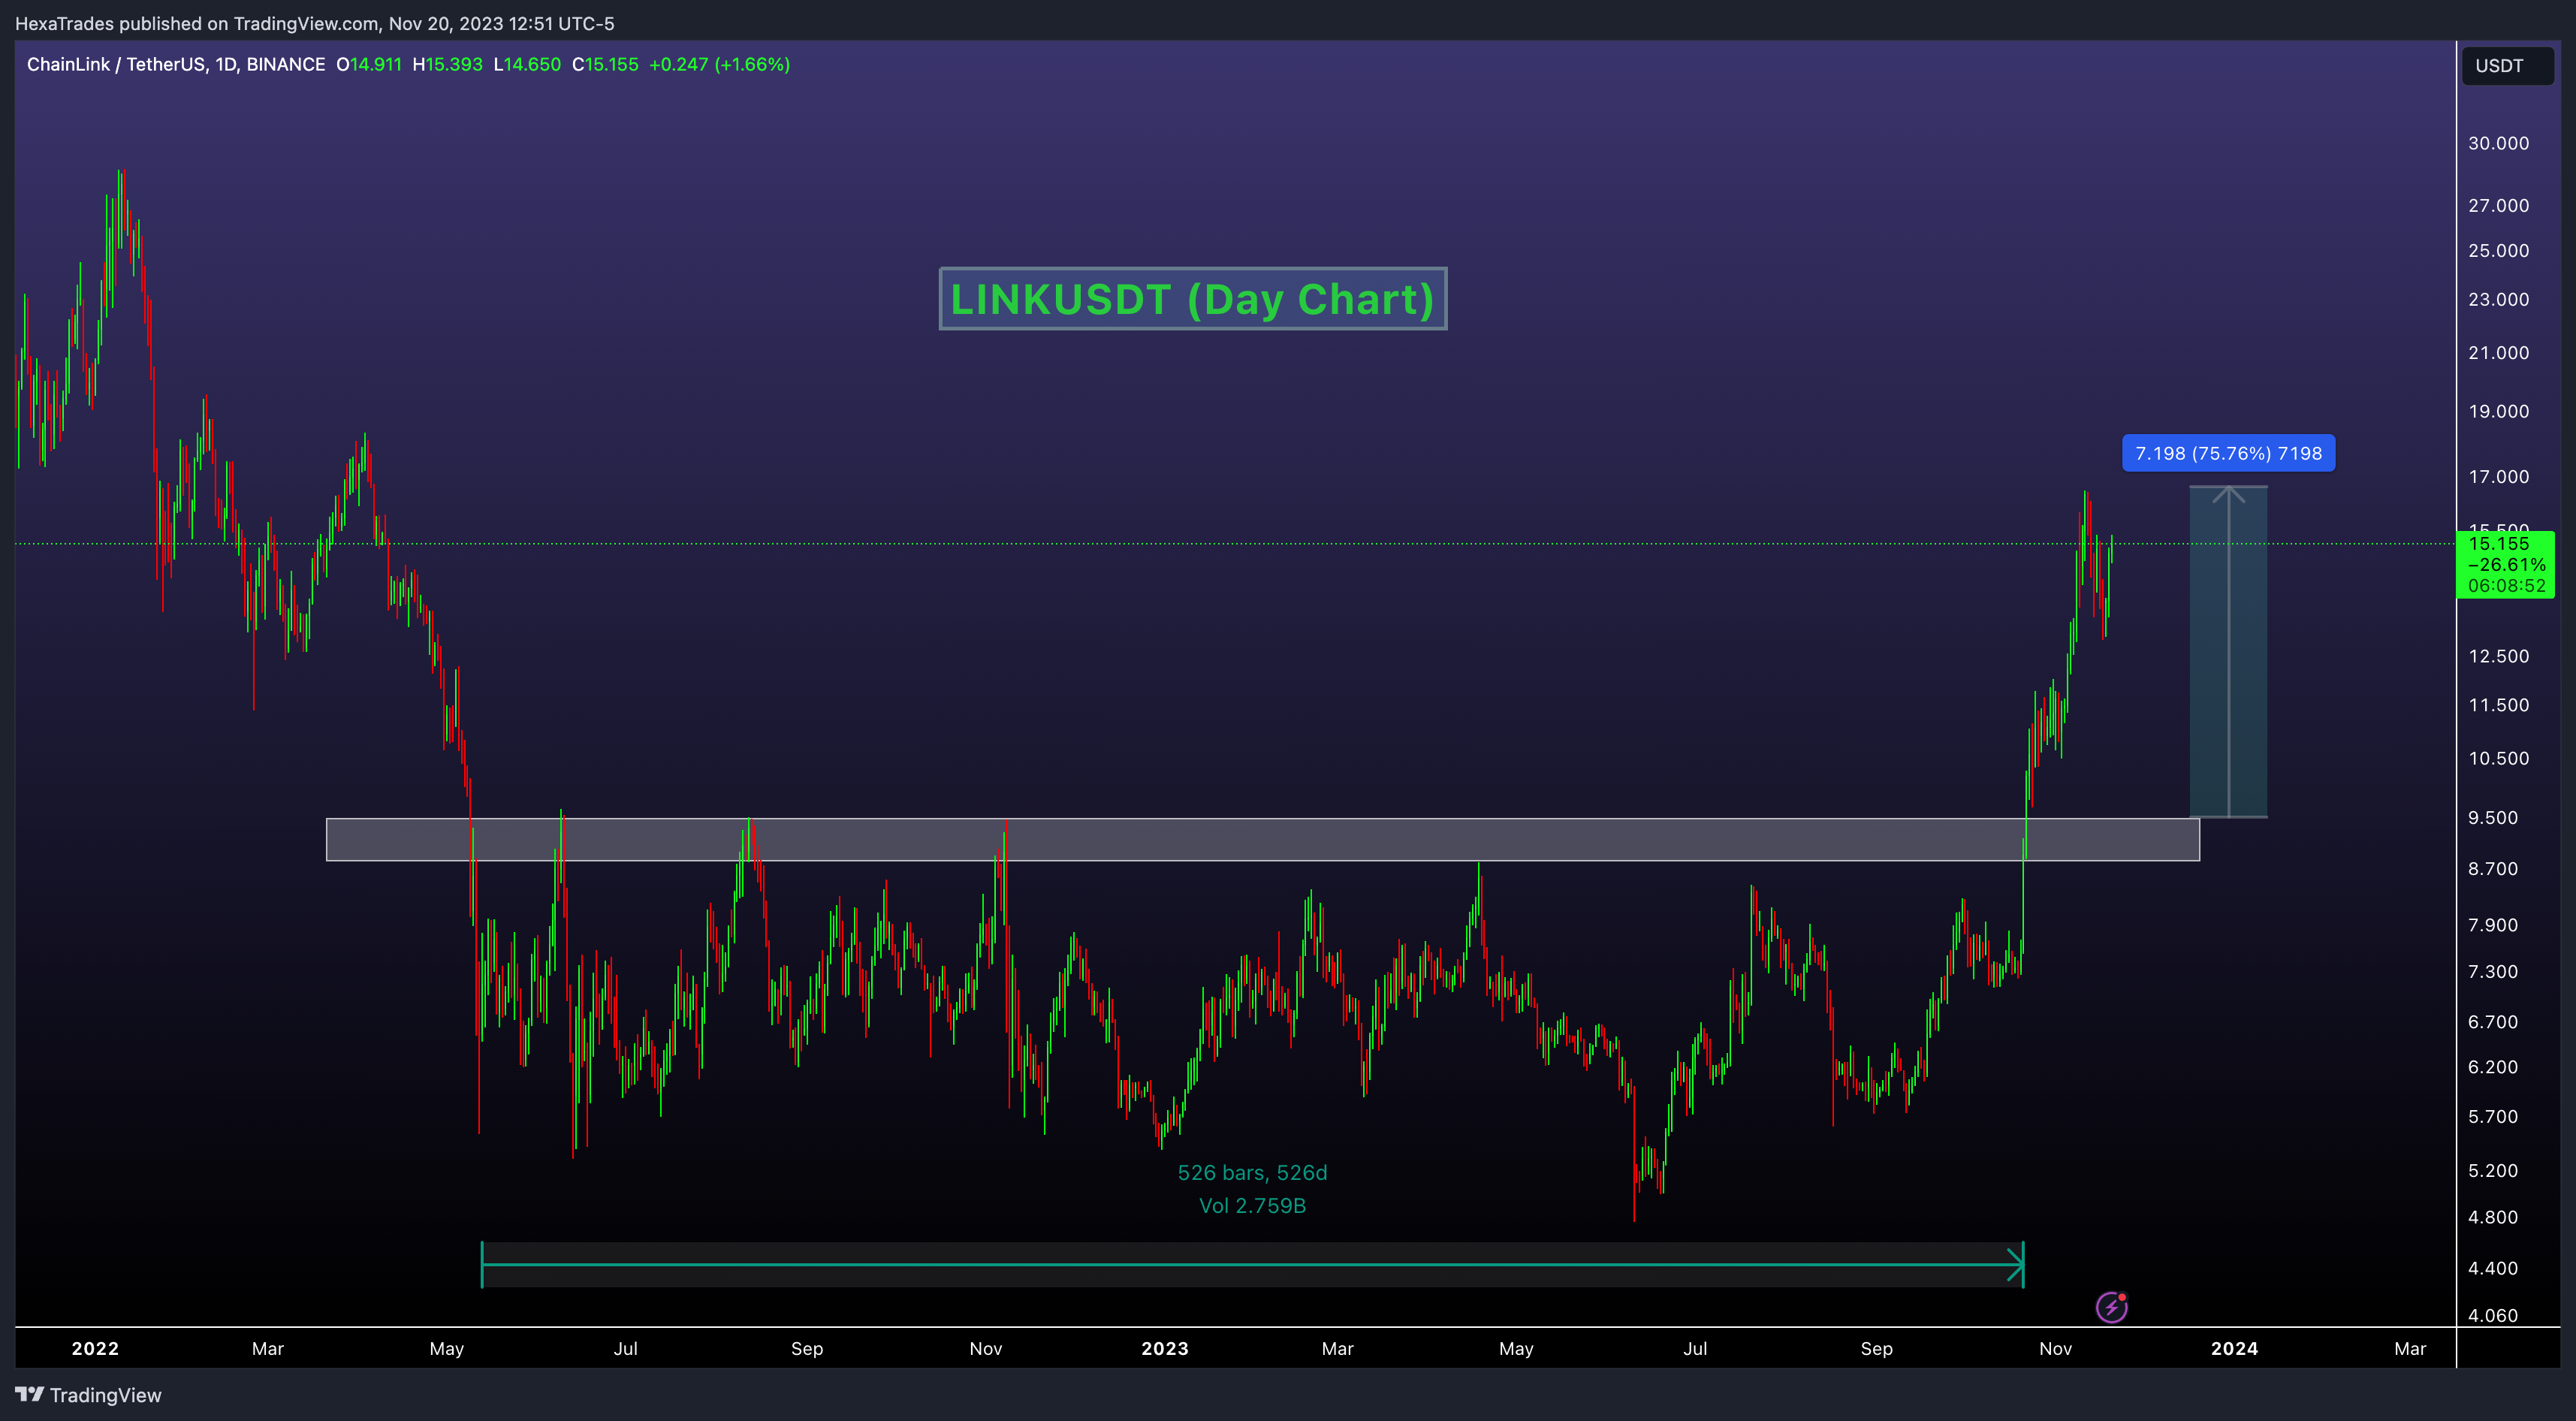The height and width of the screenshot is (1421, 2576).
Task: Click the Mar label right of 2024
Action: (x=2410, y=1348)
